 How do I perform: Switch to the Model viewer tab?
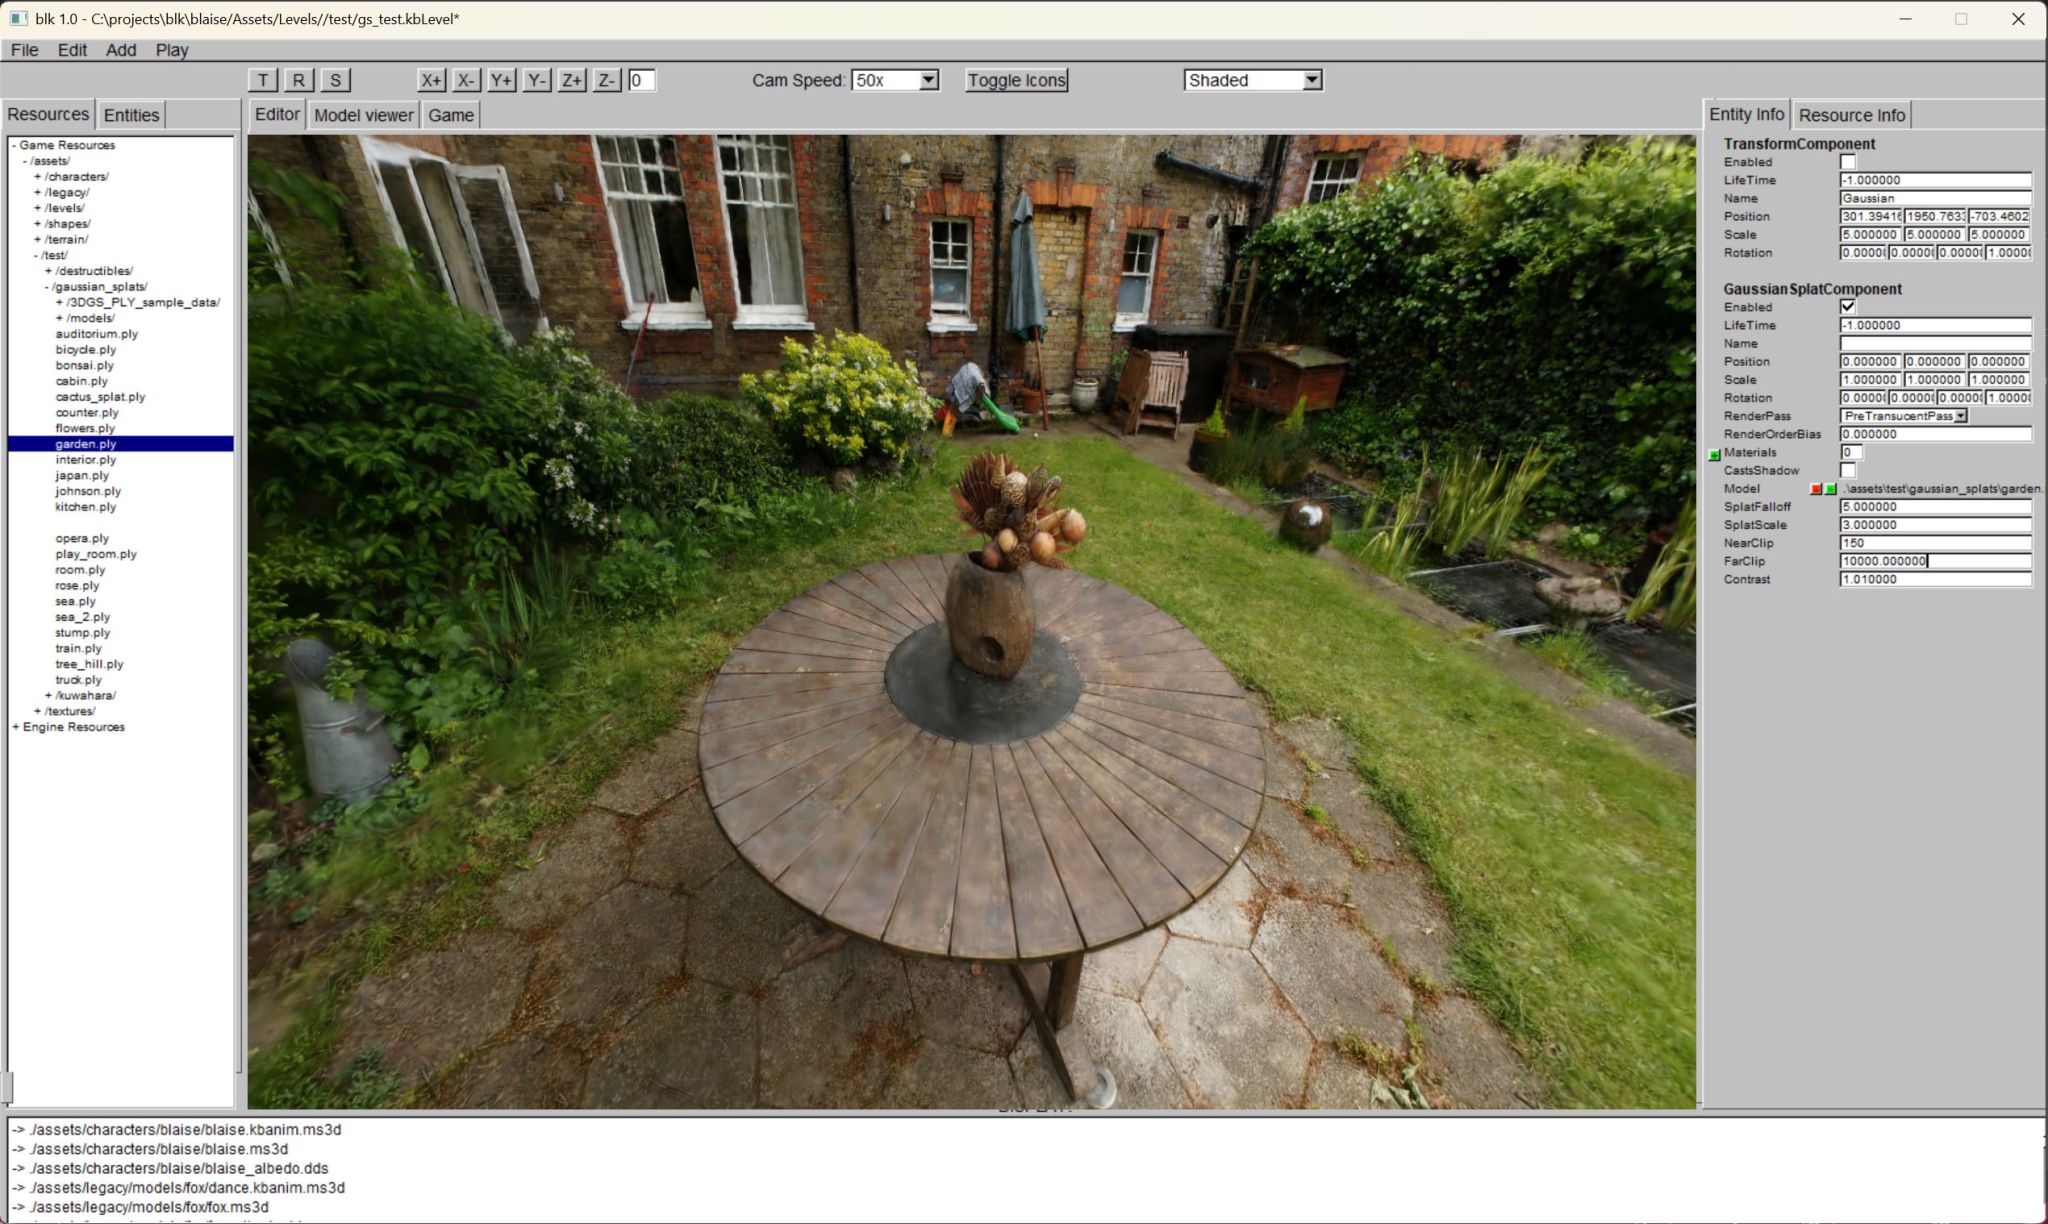[x=363, y=115]
